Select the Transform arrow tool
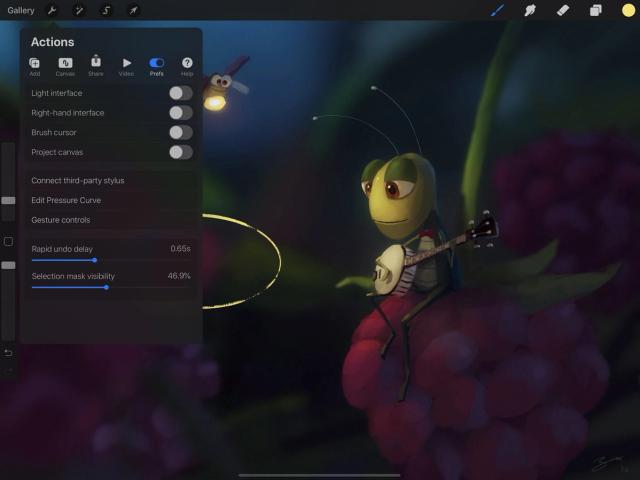Viewport: 640px width, 480px height. click(x=133, y=10)
